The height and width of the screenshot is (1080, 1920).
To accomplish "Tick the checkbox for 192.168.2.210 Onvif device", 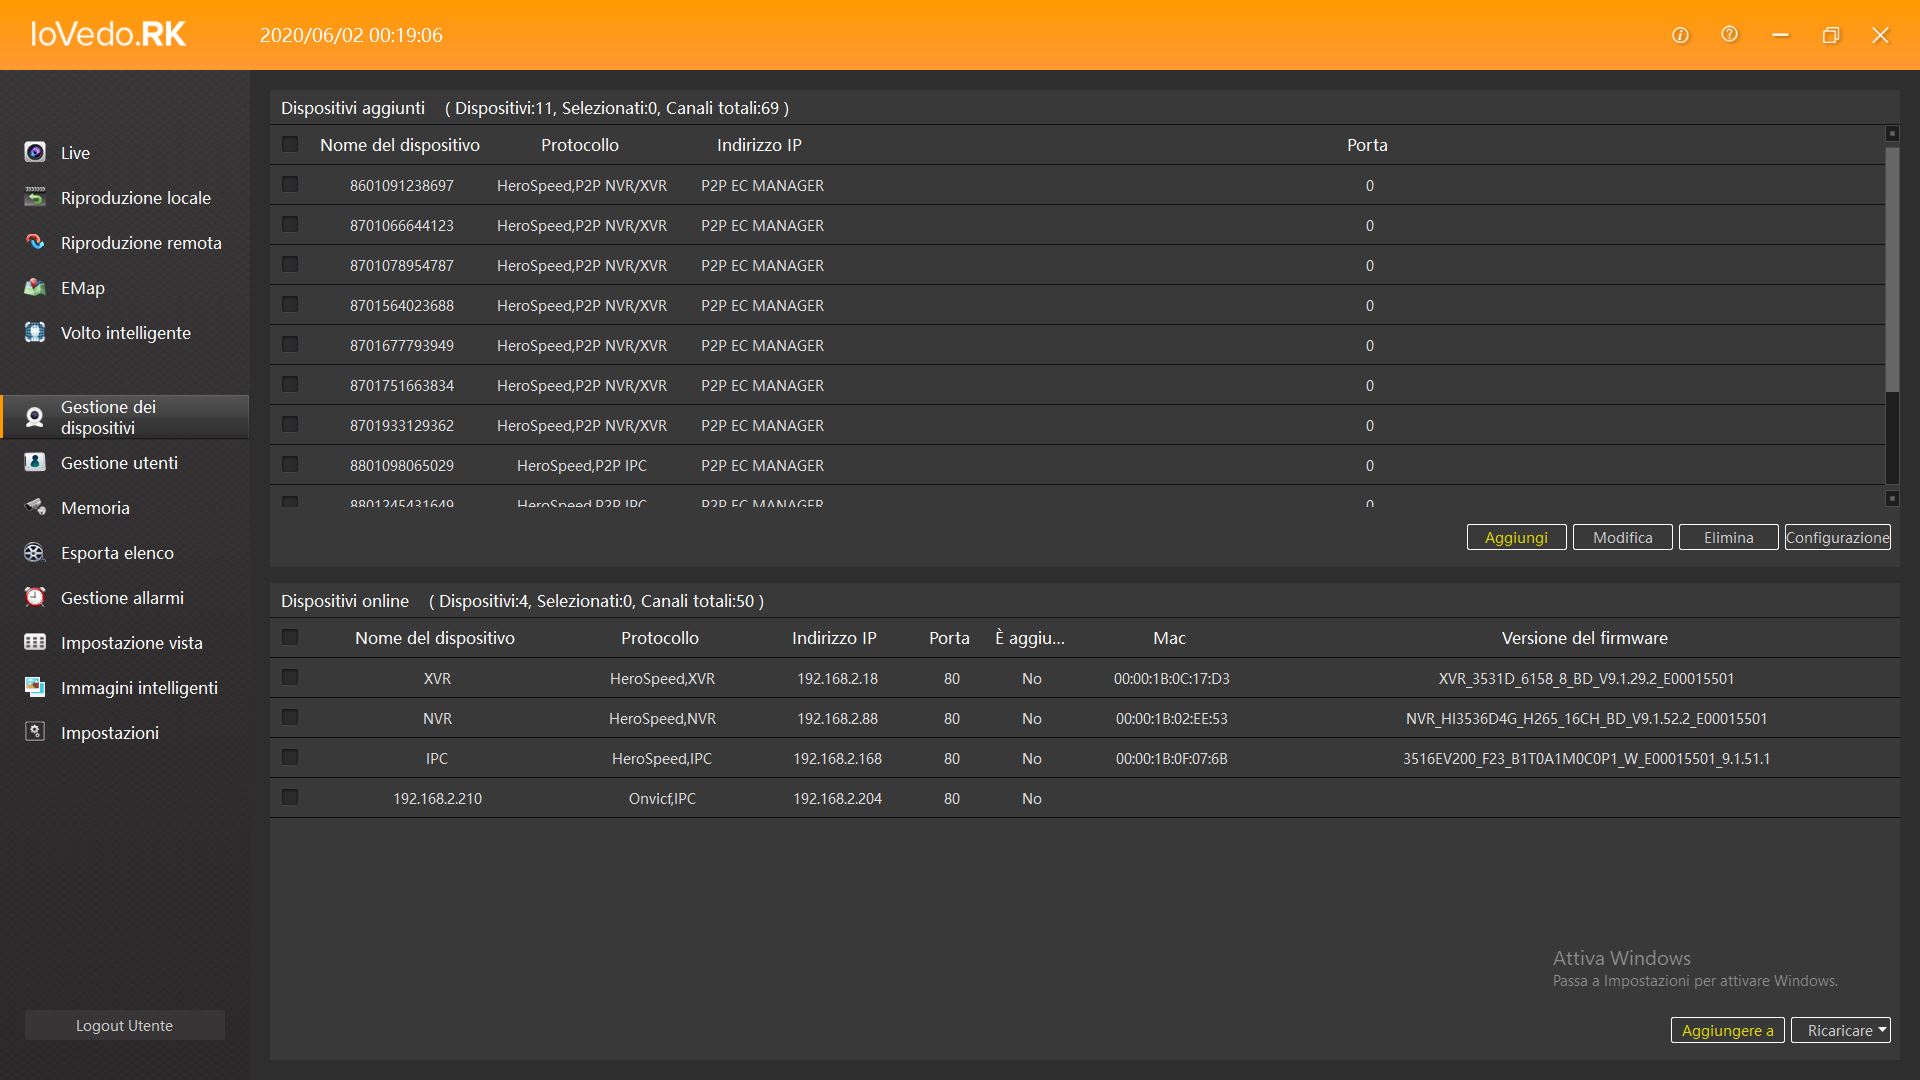I will point(290,797).
